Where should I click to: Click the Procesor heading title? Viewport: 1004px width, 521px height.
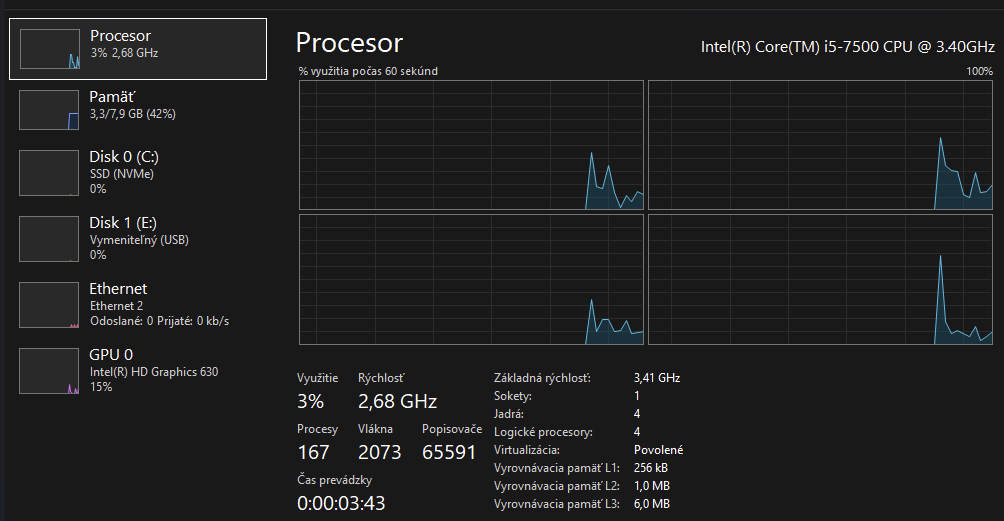coord(349,43)
